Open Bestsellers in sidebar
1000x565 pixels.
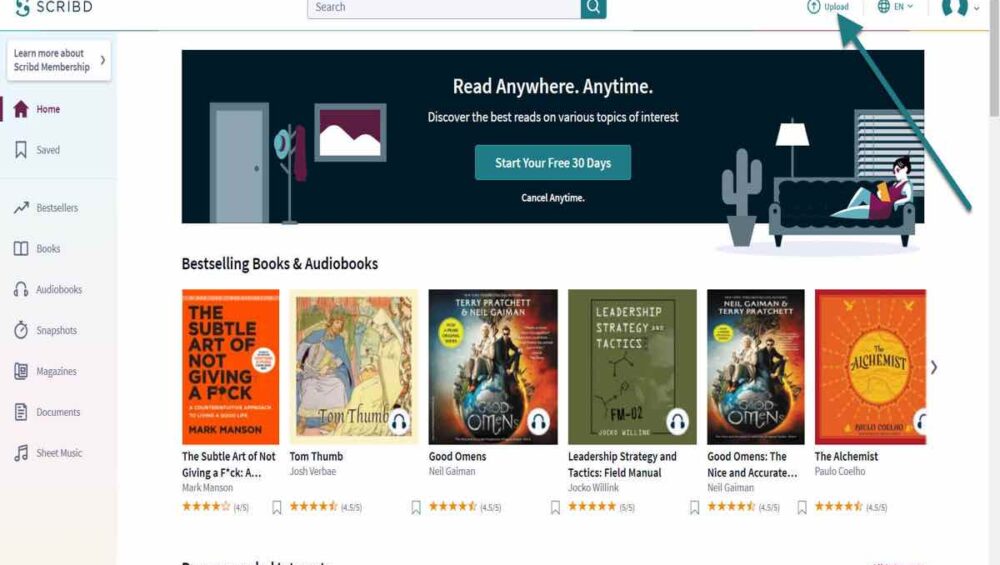pos(57,208)
